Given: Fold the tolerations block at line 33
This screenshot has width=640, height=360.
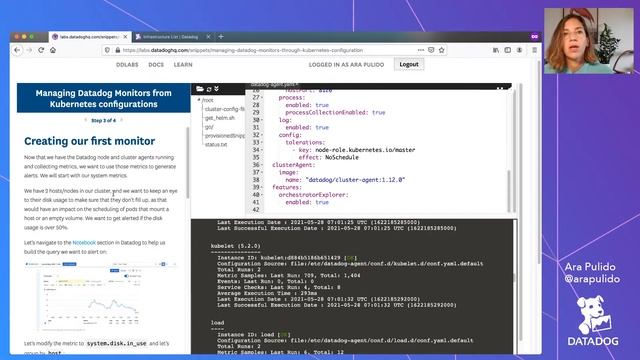Looking at the screenshot, I should click(x=262, y=142).
